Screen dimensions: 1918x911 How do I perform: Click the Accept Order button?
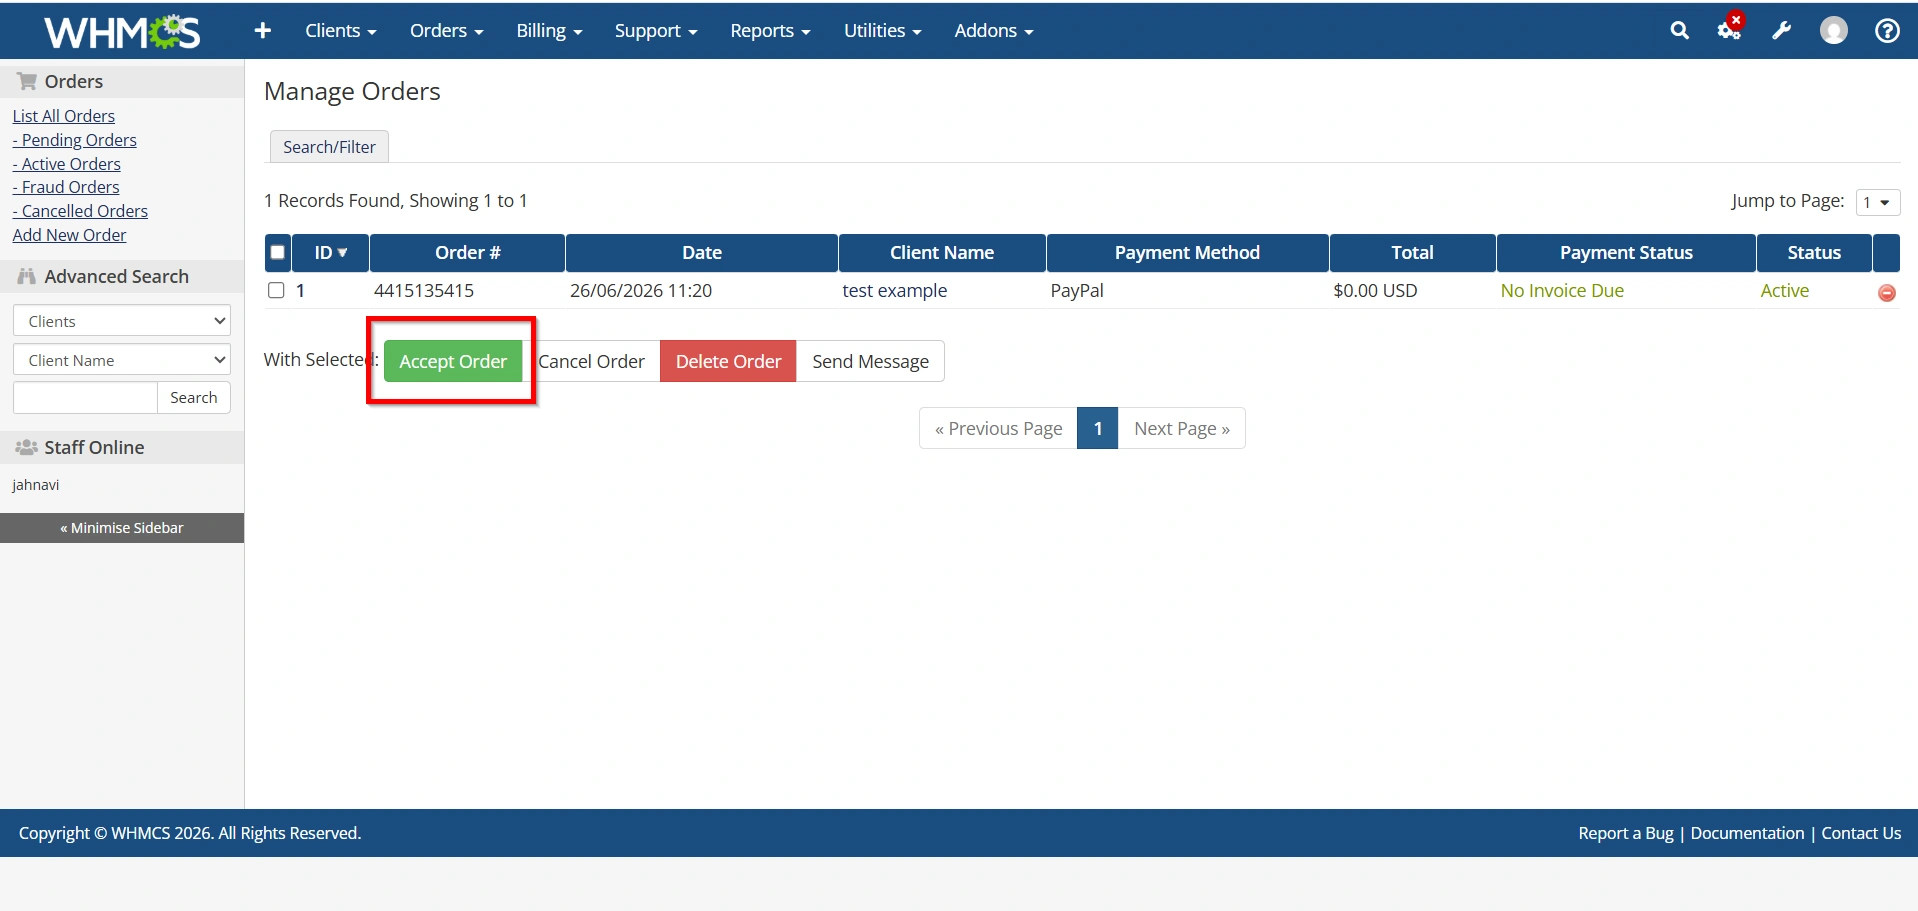tap(453, 362)
